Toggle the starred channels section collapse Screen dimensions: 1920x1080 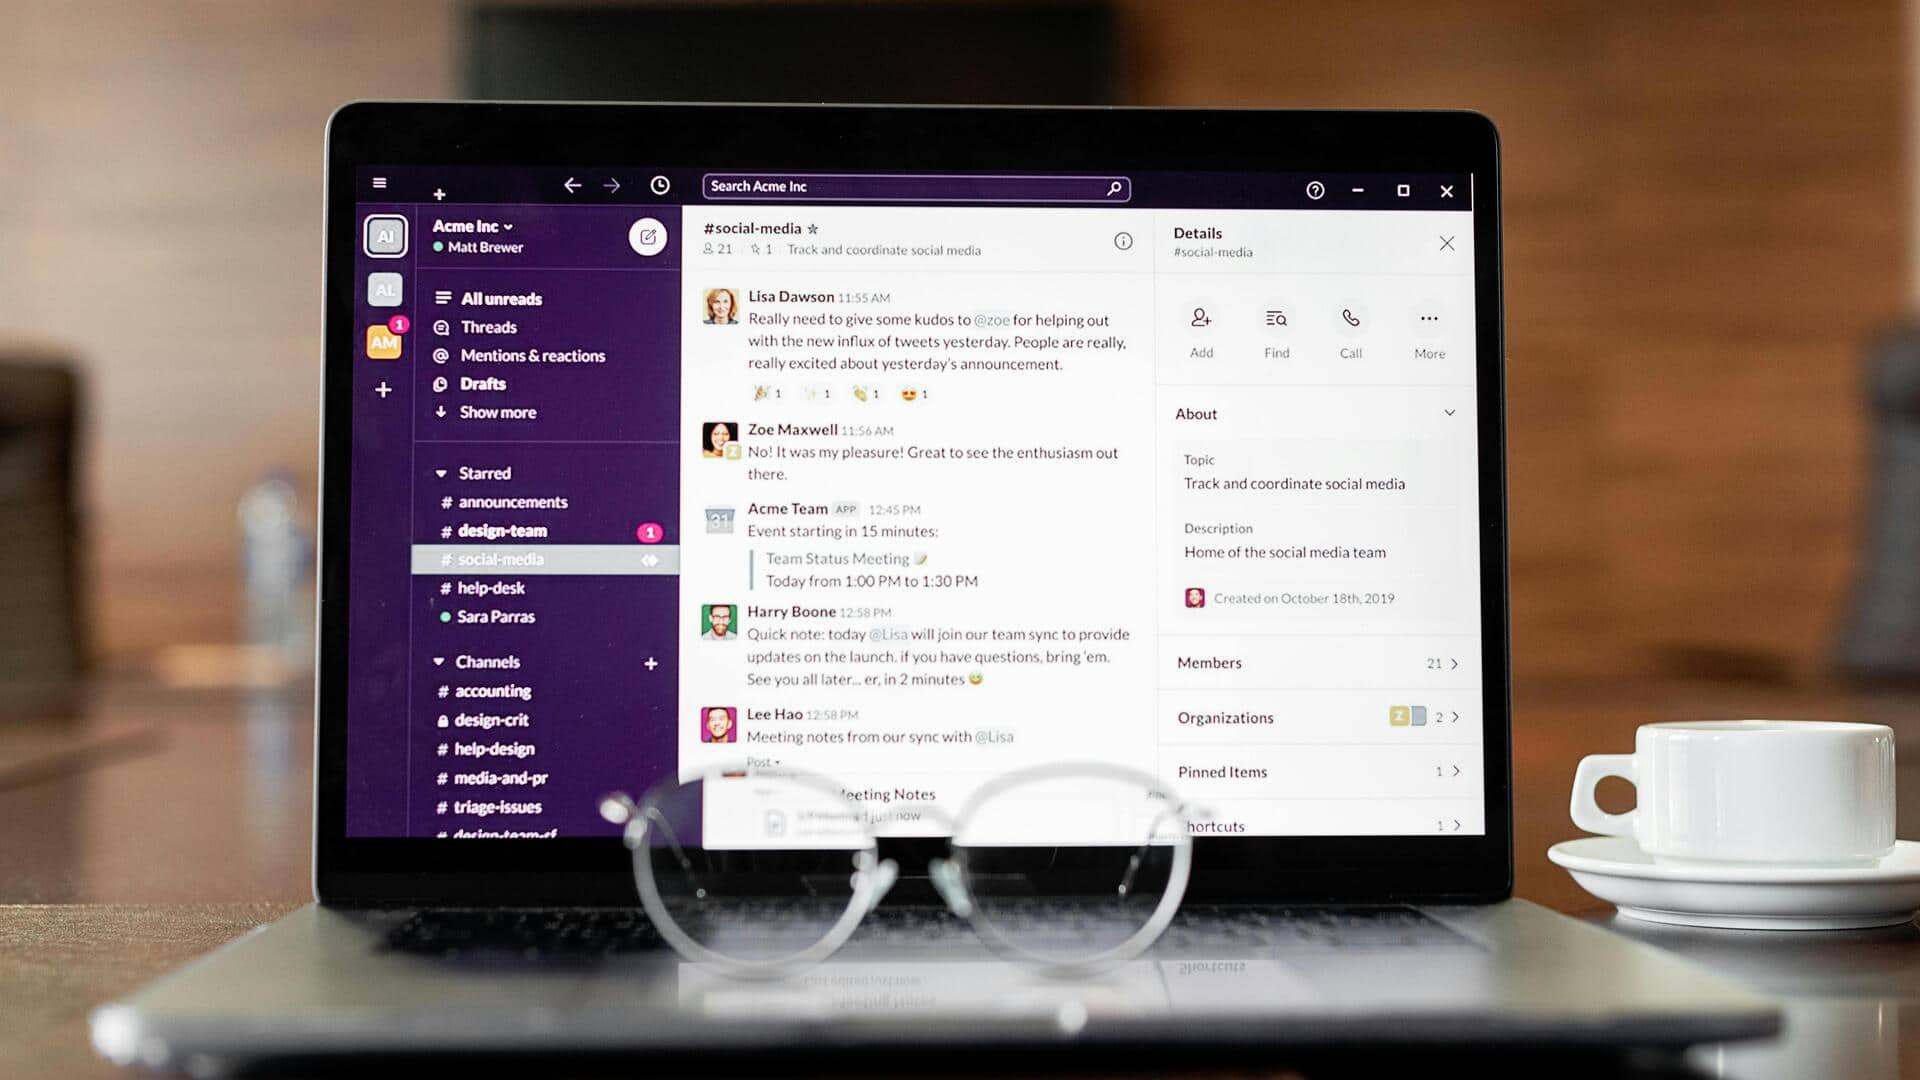tap(443, 473)
